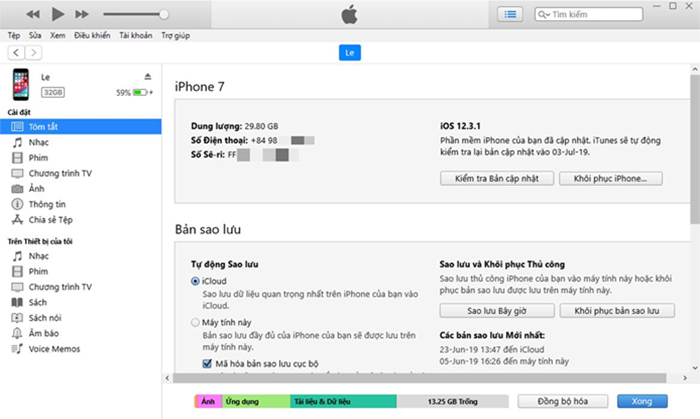Open the Tài khoản menu
700x419 pixels.
point(136,35)
